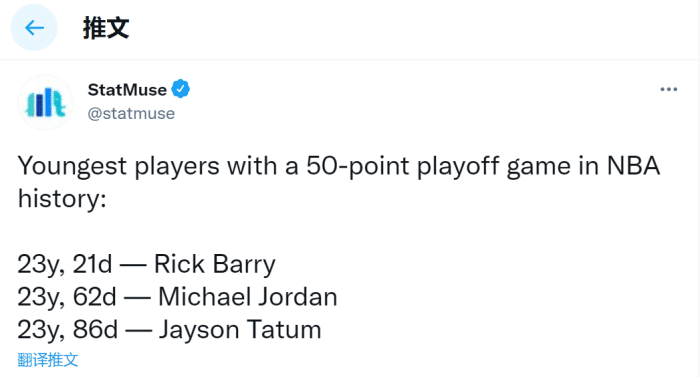Viewport: 700px width, 377px height.
Task: Click the word "Youngest" starting the tweet
Action: click(x=72, y=167)
